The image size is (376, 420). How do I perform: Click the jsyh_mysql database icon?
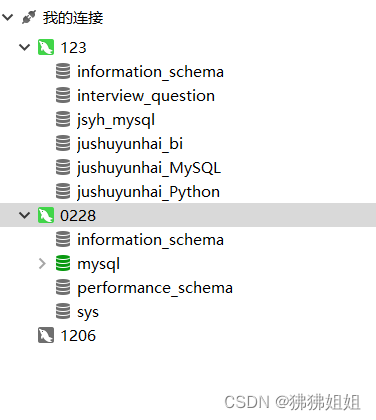tap(63, 119)
